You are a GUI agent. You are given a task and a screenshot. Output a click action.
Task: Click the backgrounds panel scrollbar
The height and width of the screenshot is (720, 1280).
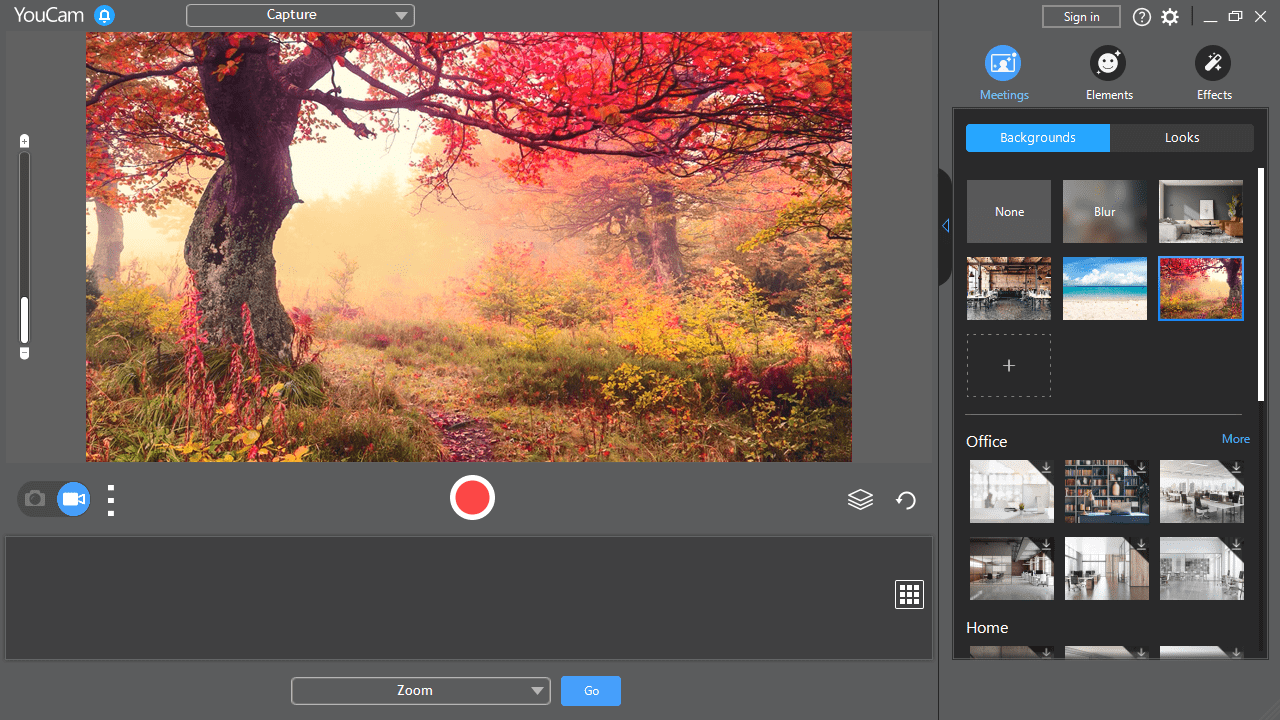1261,285
